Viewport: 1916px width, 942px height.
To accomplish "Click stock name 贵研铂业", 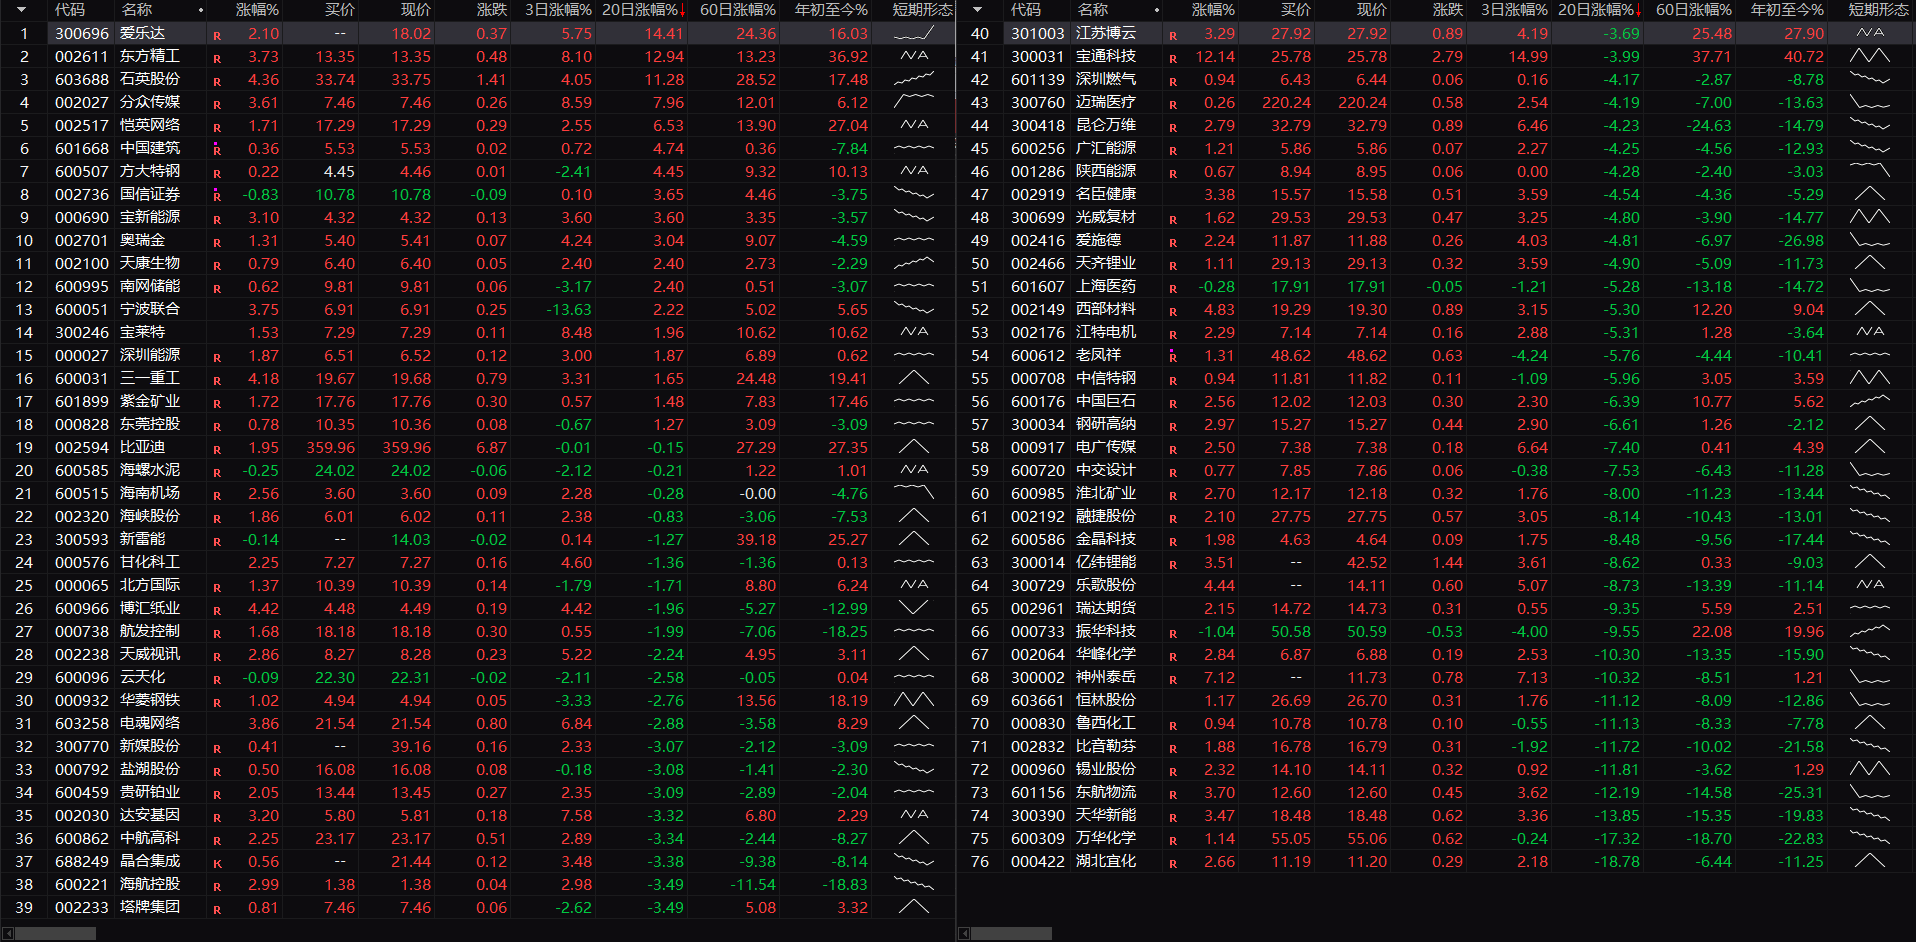I will pyautogui.click(x=150, y=793).
